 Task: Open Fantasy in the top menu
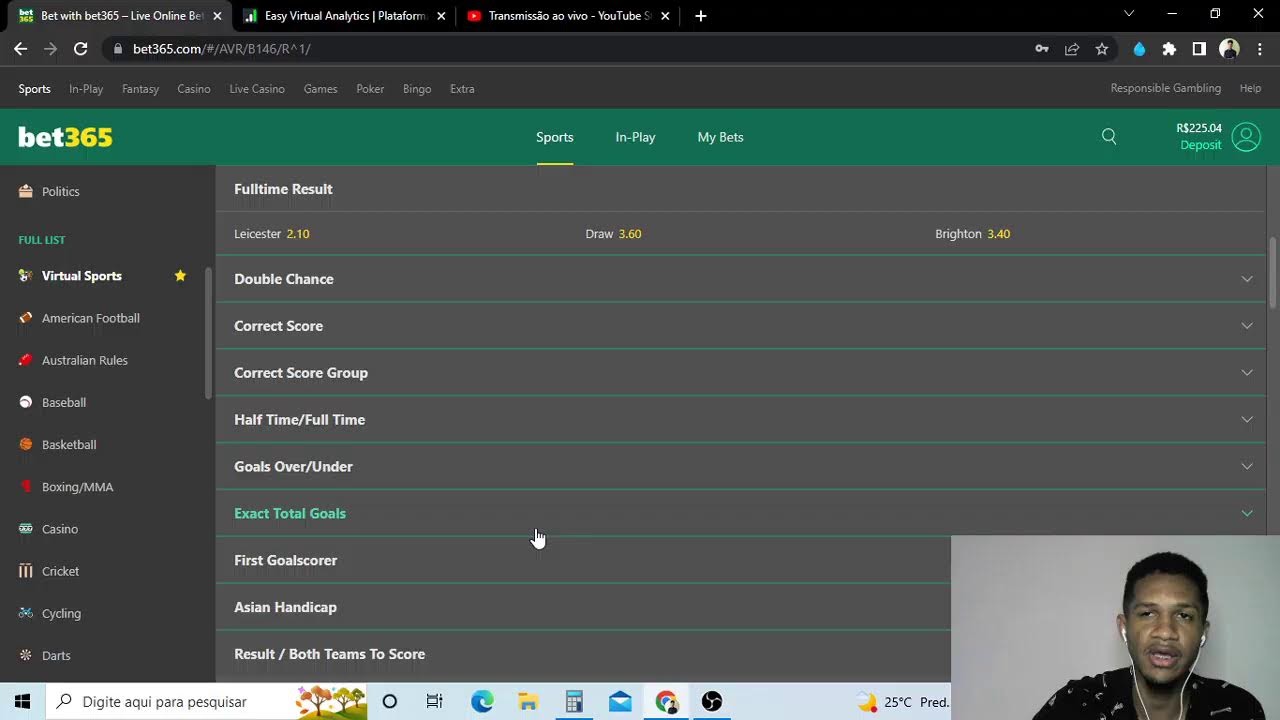[x=140, y=89]
